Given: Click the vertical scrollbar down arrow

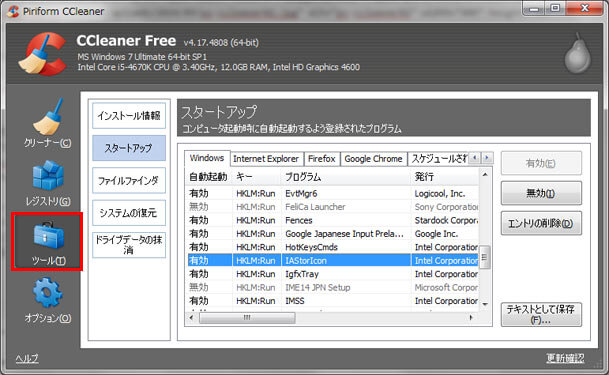Looking at the screenshot, I should pyautogui.click(x=485, y=305).
